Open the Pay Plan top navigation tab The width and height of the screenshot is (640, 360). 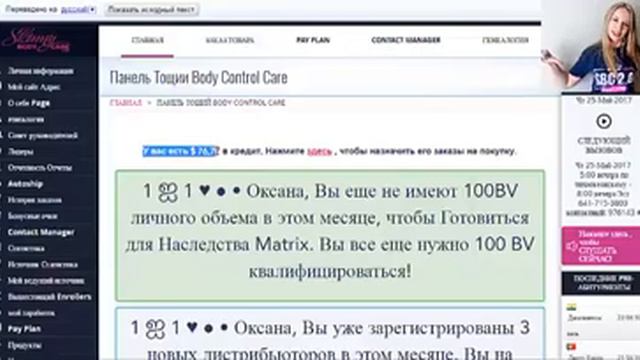click(313, 40)
